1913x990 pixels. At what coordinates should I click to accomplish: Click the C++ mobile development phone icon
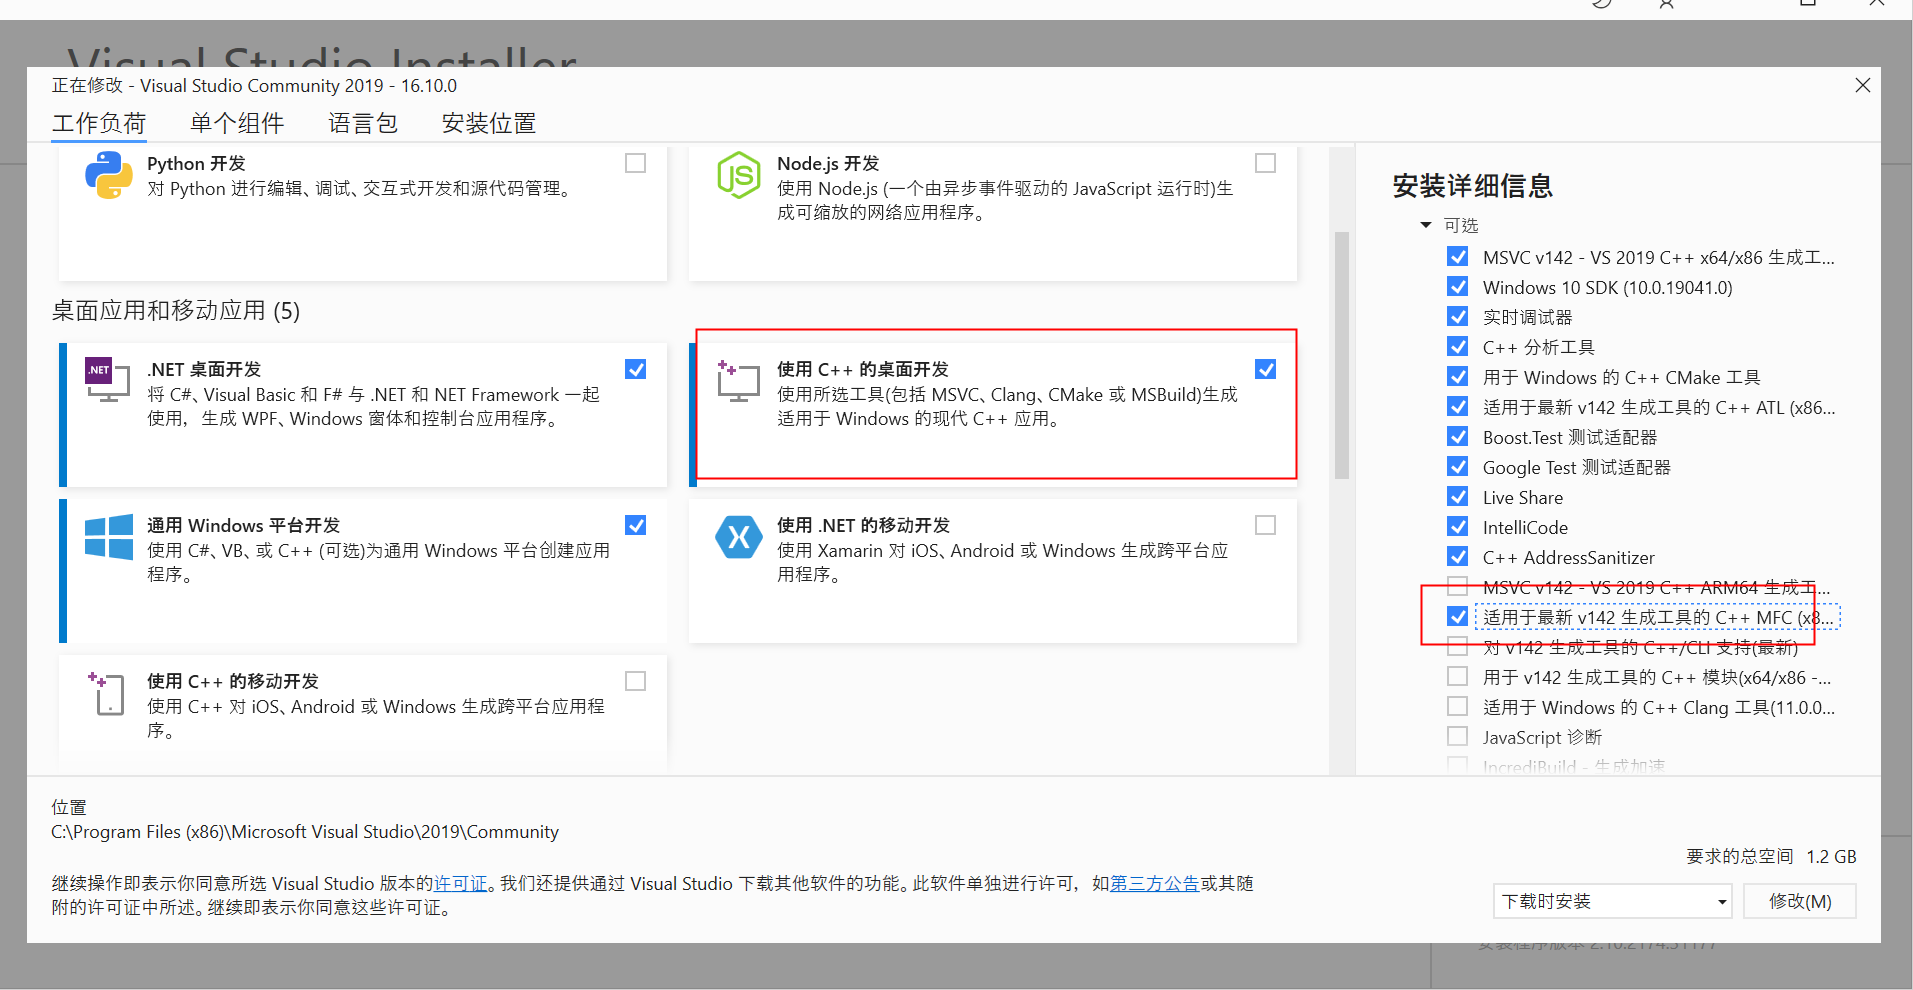pos(106,693)
